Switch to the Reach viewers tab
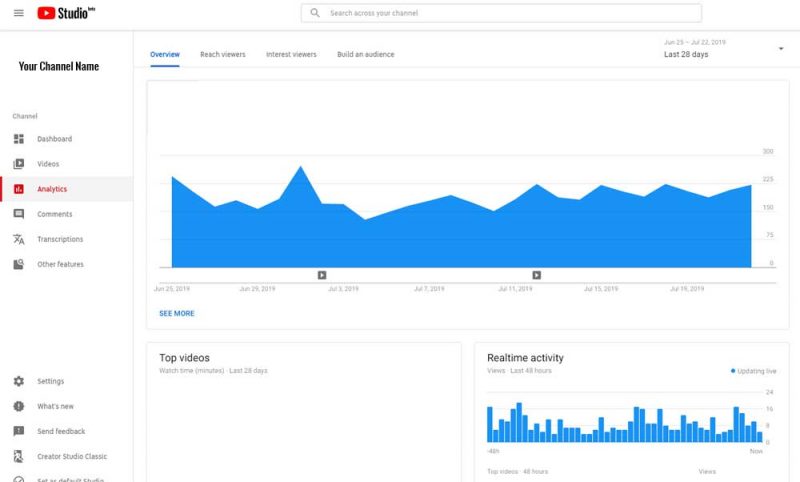The width and height of the screenshot is (800, 482). [222, 55]
